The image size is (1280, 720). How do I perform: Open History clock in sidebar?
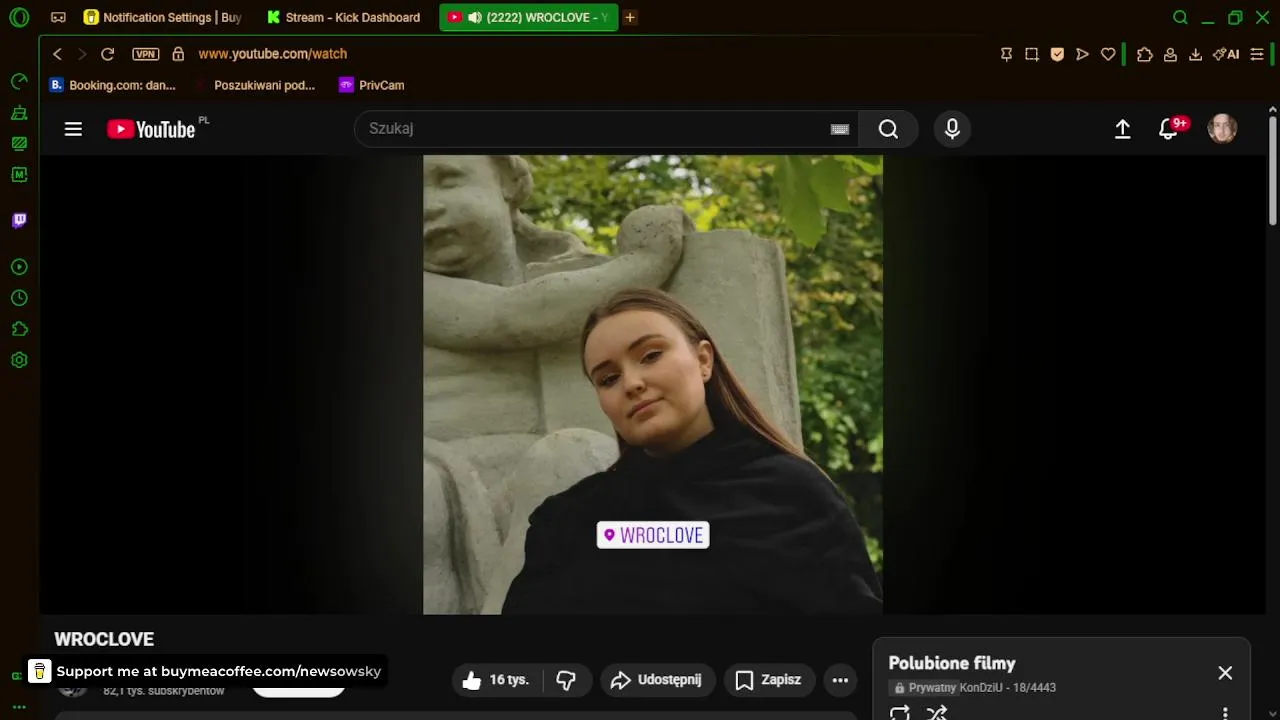point(19,298)
